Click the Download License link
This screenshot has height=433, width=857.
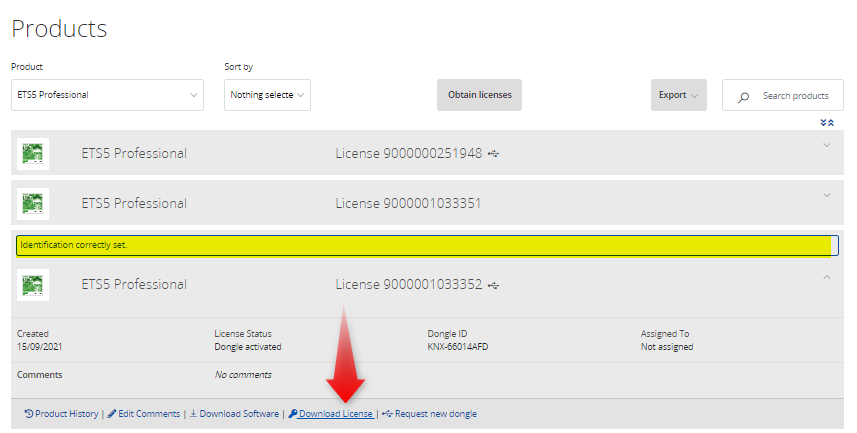click(336, 414)
